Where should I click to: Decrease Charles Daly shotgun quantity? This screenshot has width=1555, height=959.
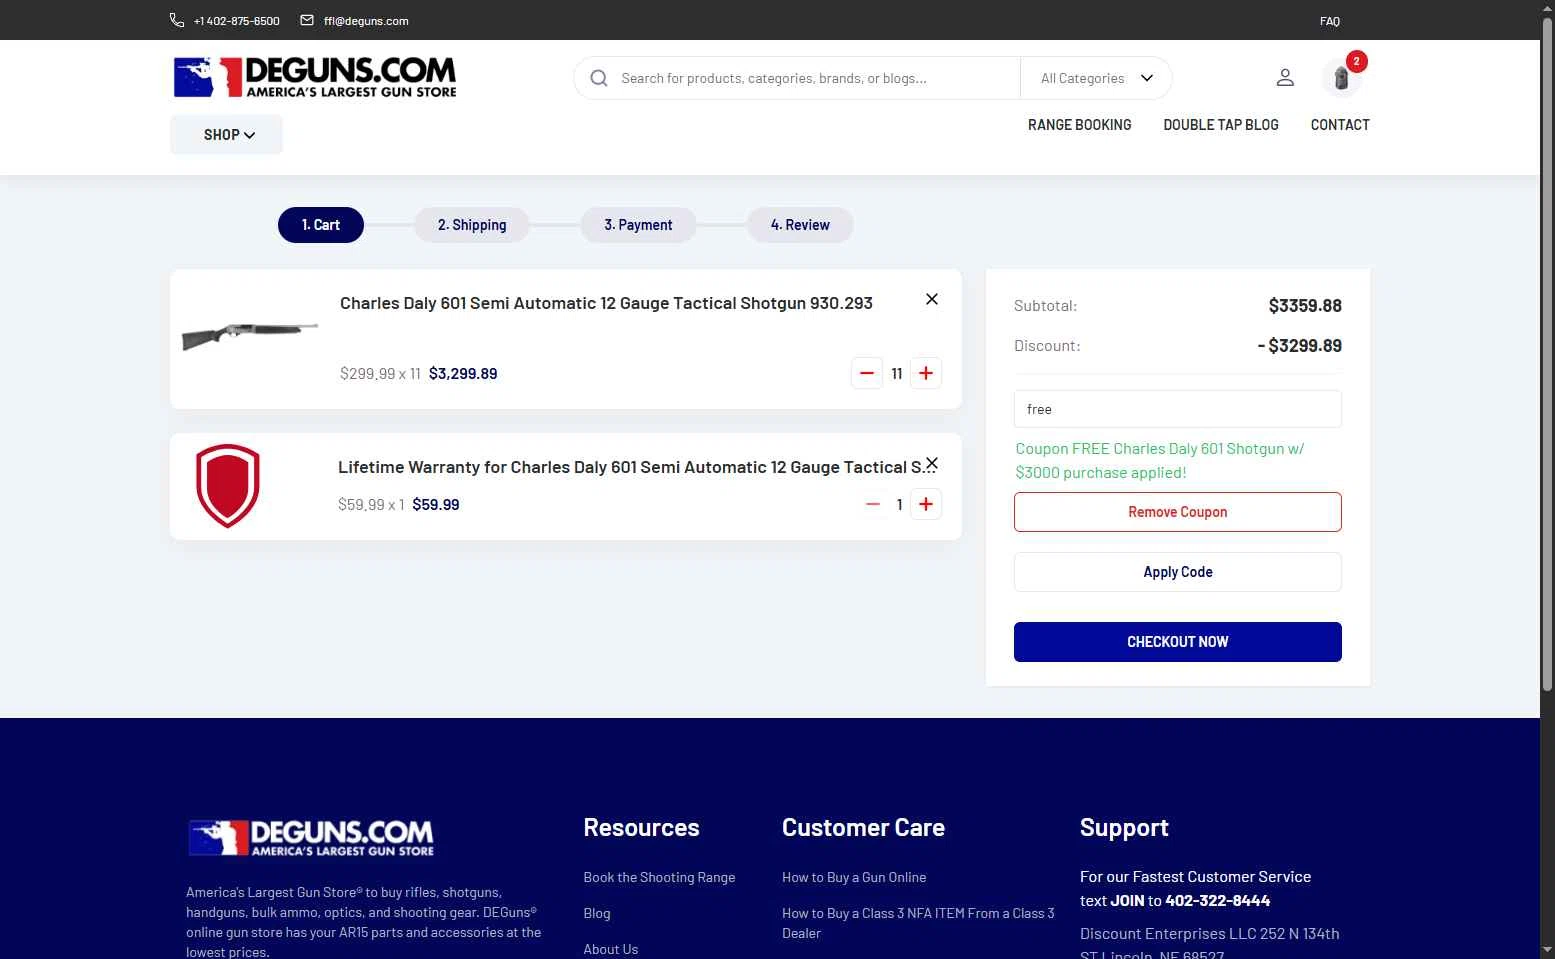pos(867,373)
